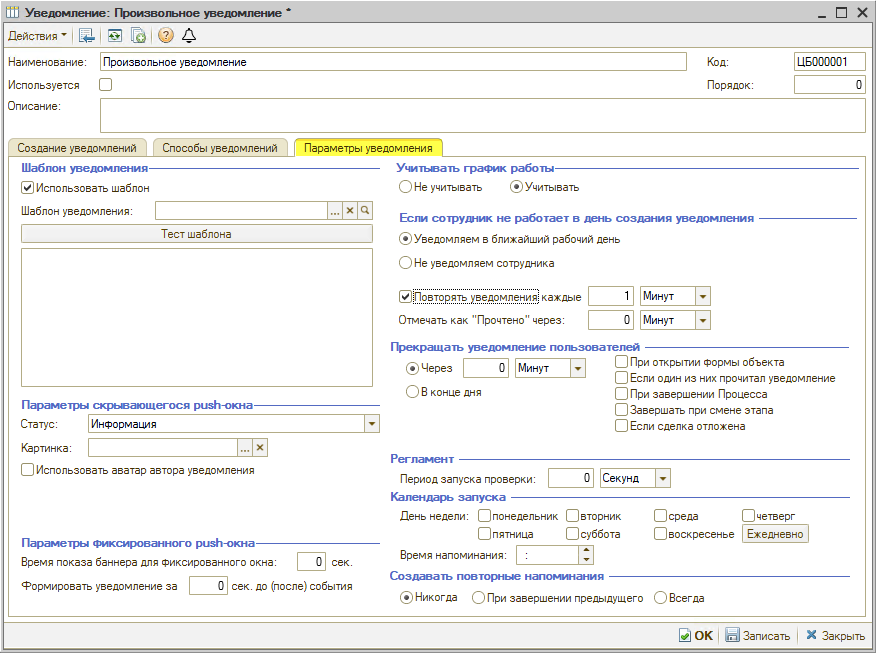Open picker with ellipsis next to Картинка
Image resolution: width=876 pixels, height=653 pixels.
[244, 447]
